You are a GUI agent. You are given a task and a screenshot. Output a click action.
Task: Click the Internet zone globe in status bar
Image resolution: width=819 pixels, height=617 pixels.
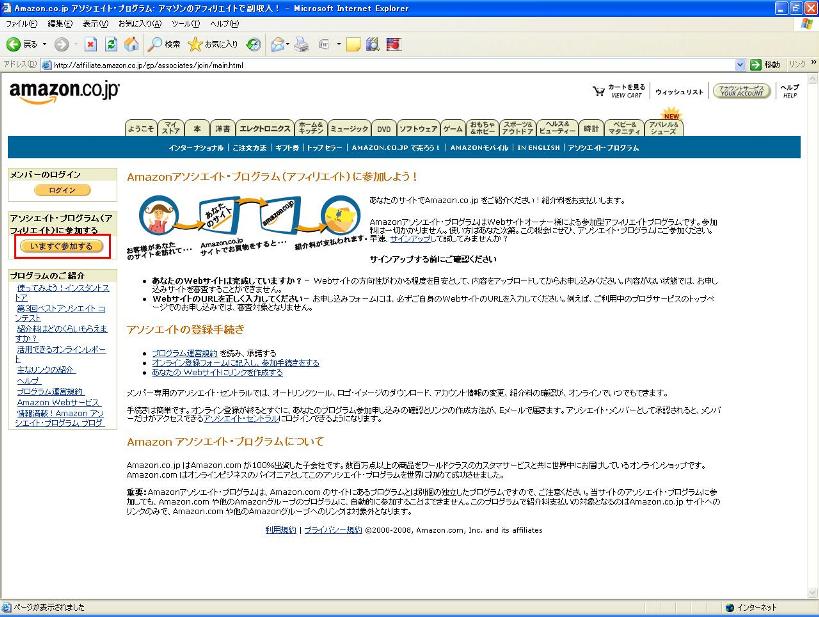click(x=730, y=607)
